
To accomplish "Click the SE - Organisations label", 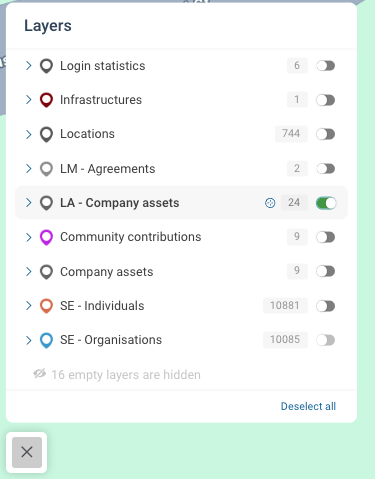I will [x=111, y=340].
